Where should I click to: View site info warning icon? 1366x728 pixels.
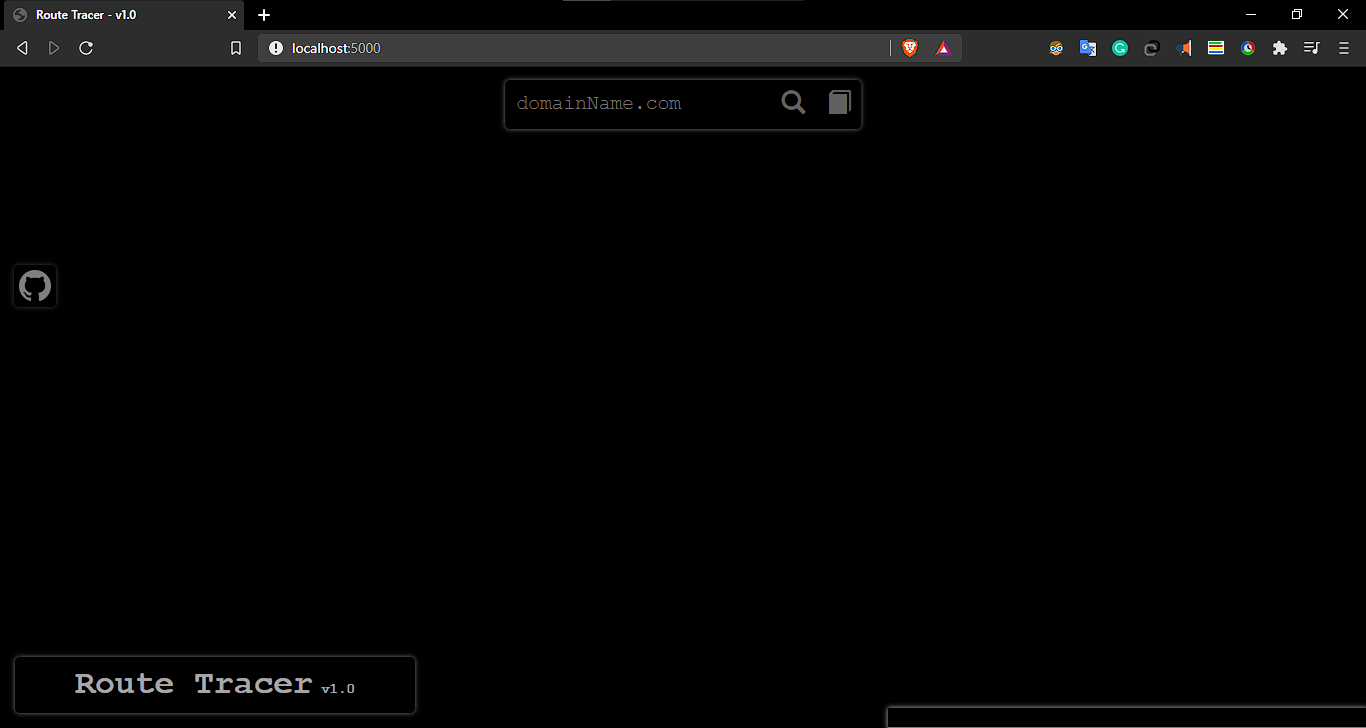(276, 48)
